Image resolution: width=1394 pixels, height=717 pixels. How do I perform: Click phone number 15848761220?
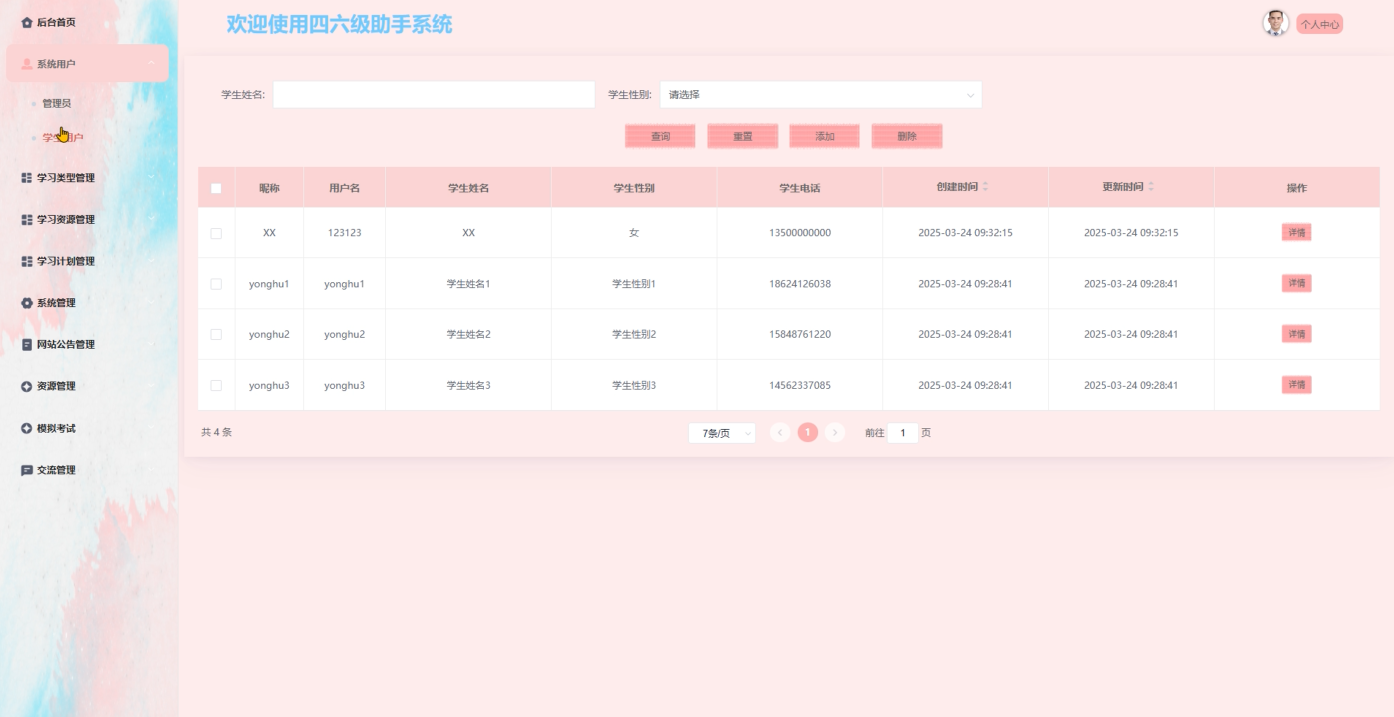click(800, 334)
